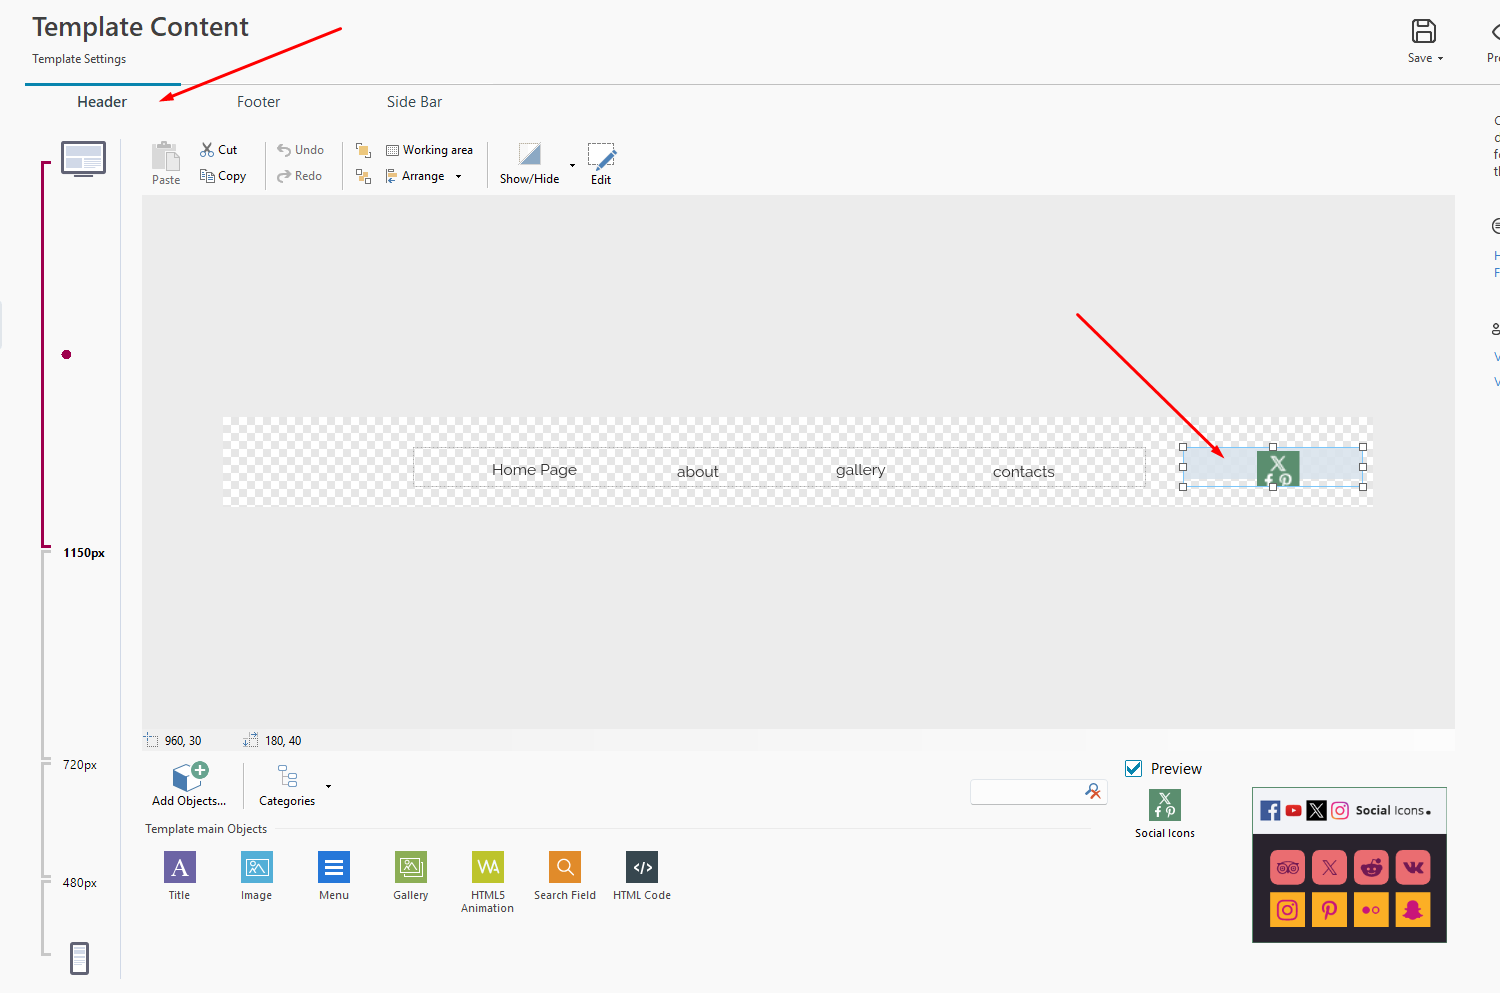Switch to the Header tab
1500x993 pixels.
(x=102, y=102)
